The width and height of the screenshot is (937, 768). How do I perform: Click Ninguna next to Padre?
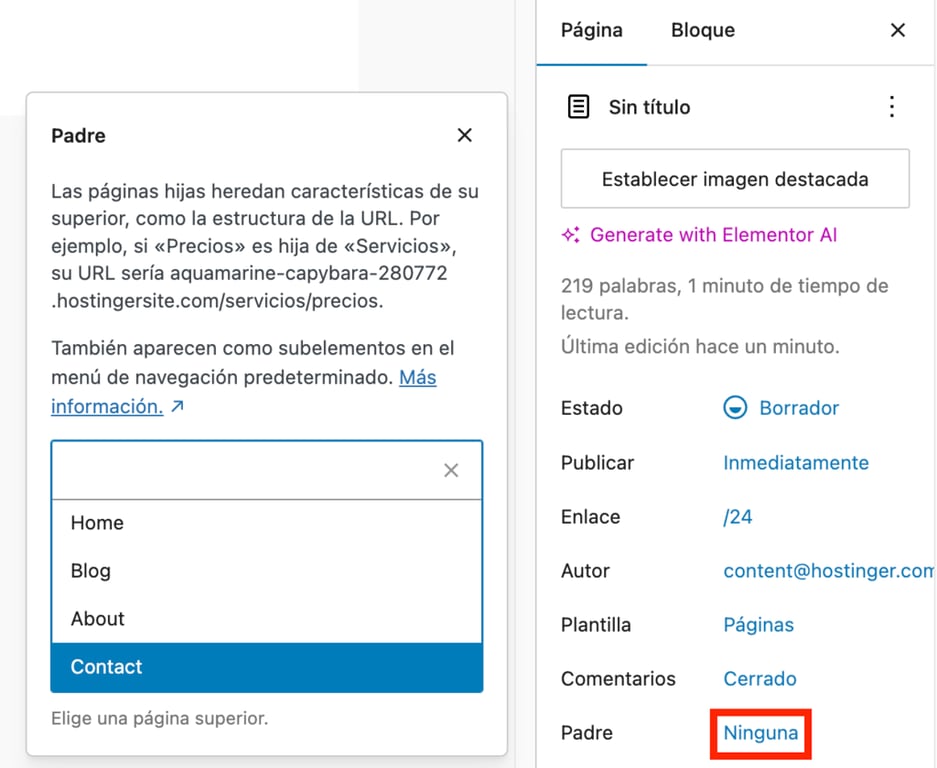(760, 732)
